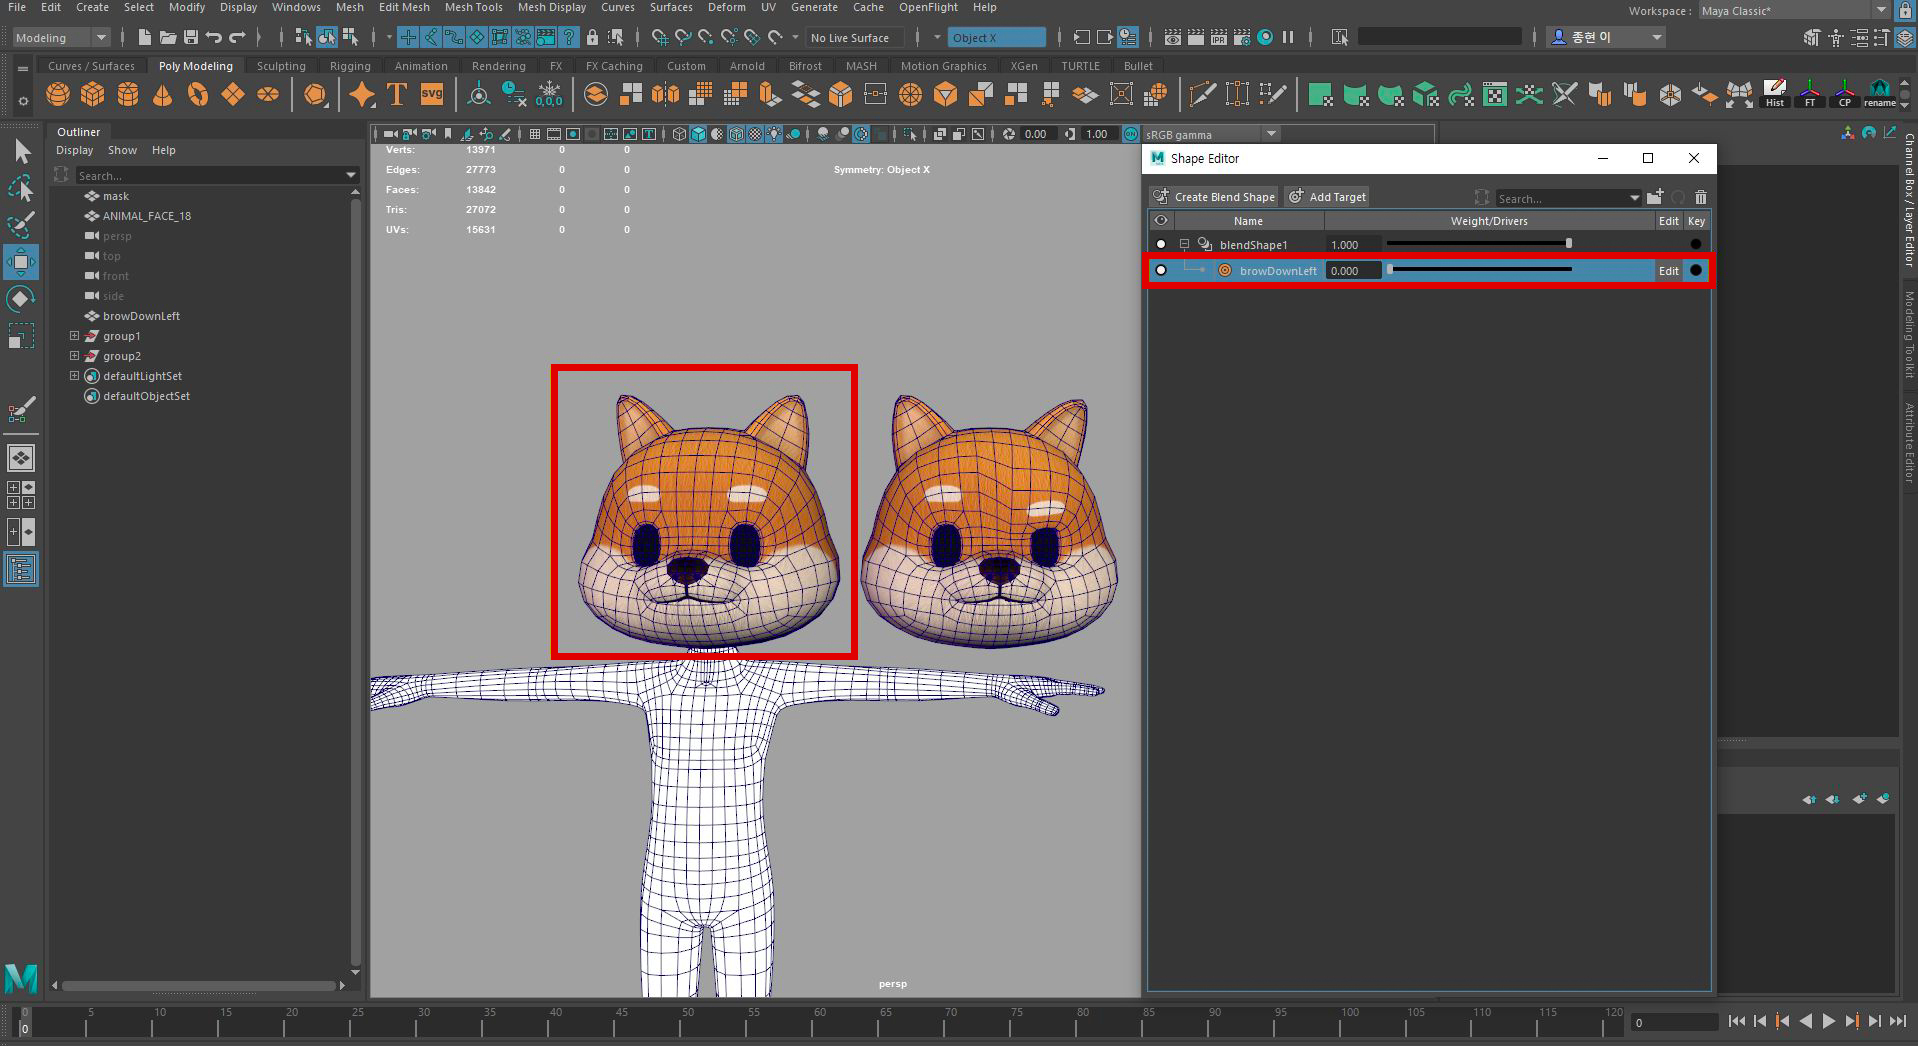Create a polygon torus from the shelf
1918x1046 pixels.
click(x=198, y=95)
